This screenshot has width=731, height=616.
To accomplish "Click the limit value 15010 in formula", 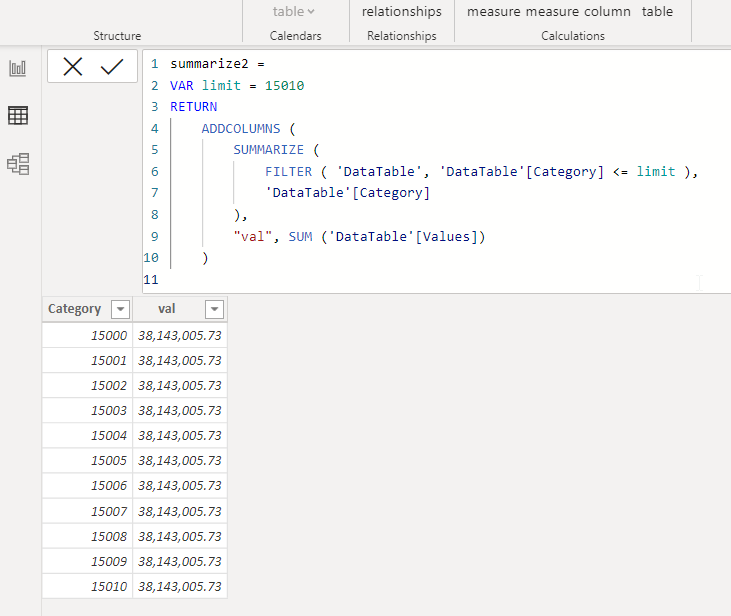I will 284,85.
